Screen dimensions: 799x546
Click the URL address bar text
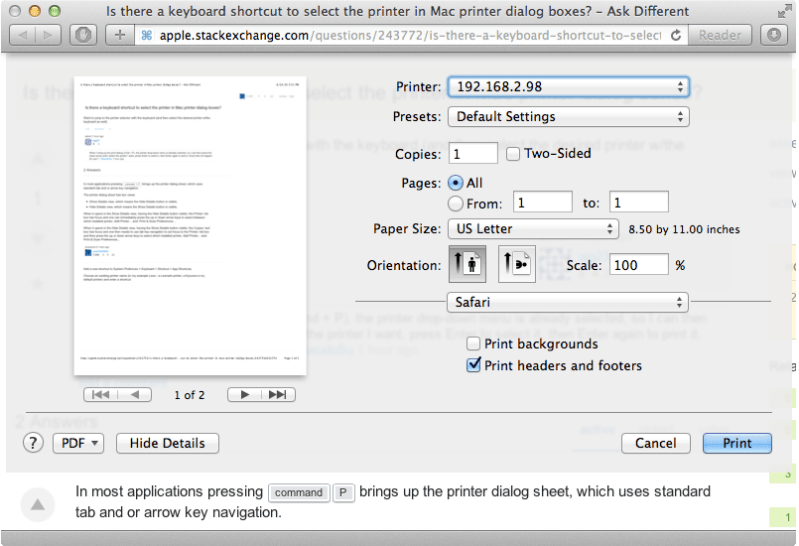[x=410, y=35]
